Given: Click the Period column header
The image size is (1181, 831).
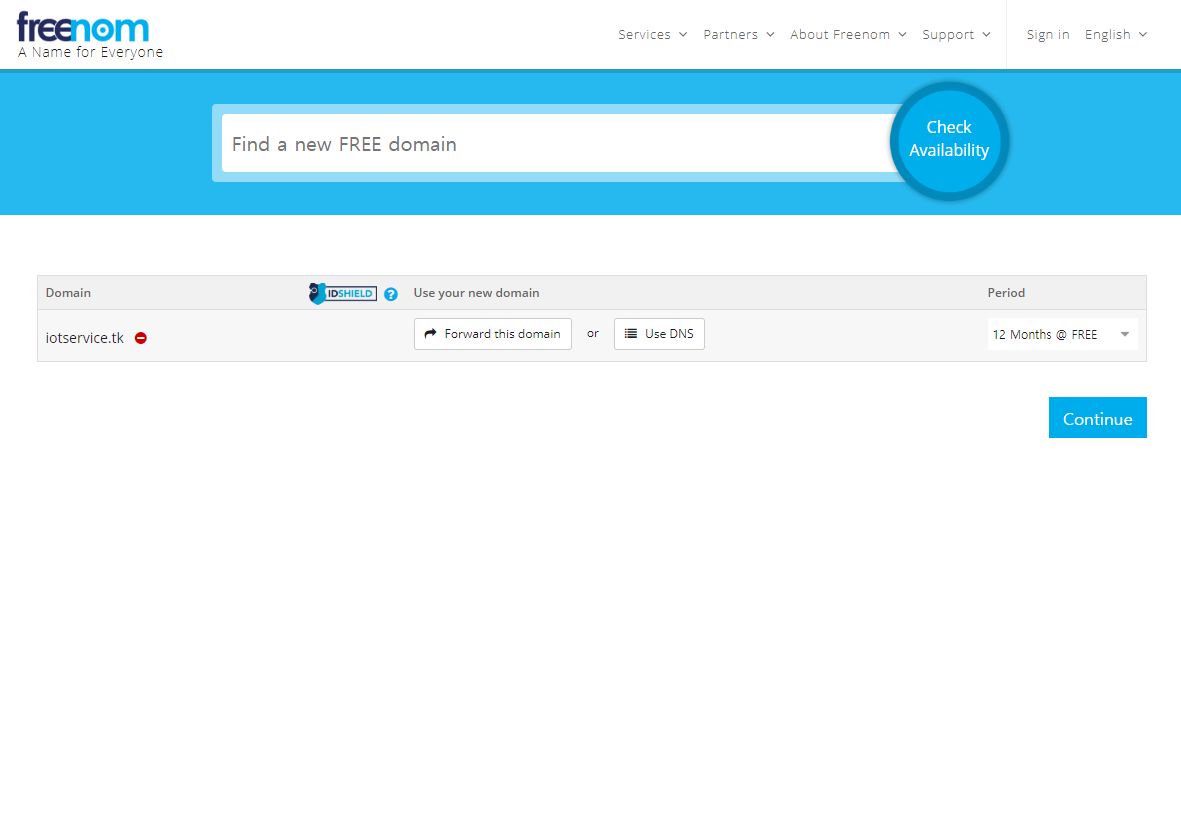Looking at the screenshot, I should click(1006, 292).
